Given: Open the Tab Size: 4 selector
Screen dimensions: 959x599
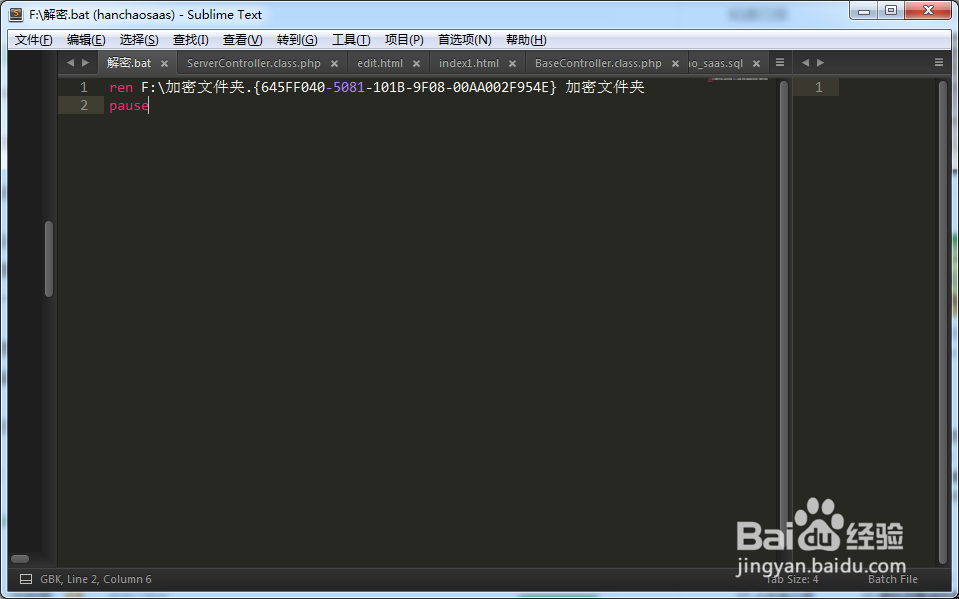Looking at the screenshot, I should [x=791, y=578].
